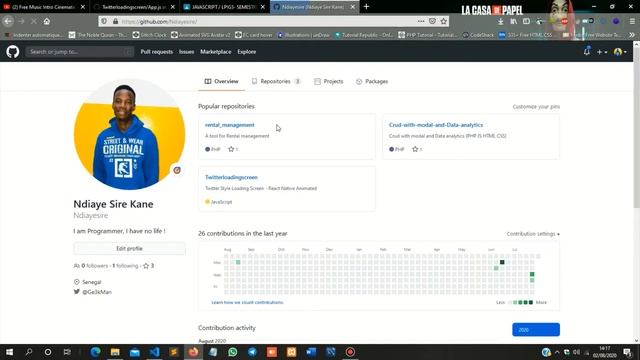
Task: Bookmark this page with star icon
Action: point(444,21)
